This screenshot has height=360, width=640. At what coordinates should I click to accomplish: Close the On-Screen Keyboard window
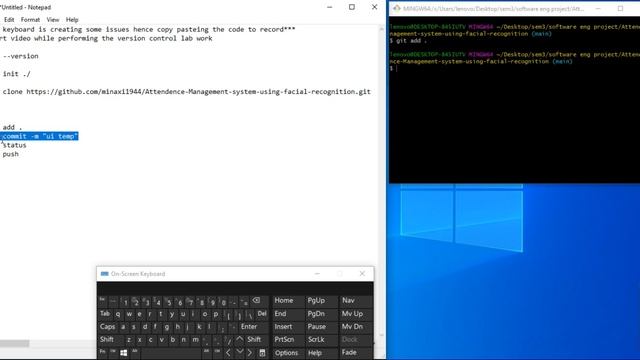click(x=362, y=274)
